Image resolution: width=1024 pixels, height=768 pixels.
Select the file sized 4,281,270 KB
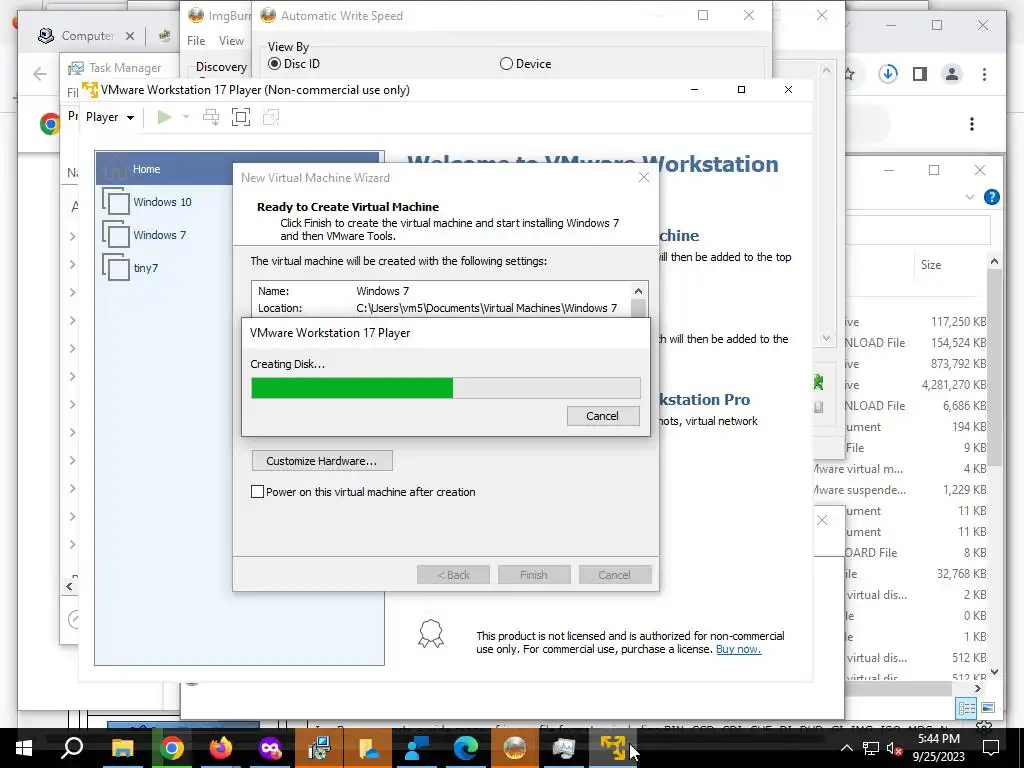tap(954, 385)
